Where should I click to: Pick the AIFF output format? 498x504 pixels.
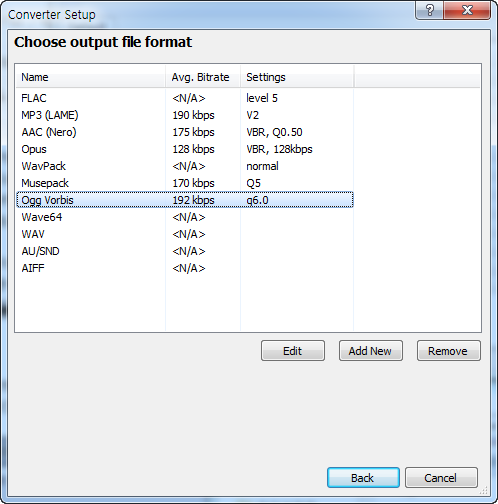pos(185,268)
